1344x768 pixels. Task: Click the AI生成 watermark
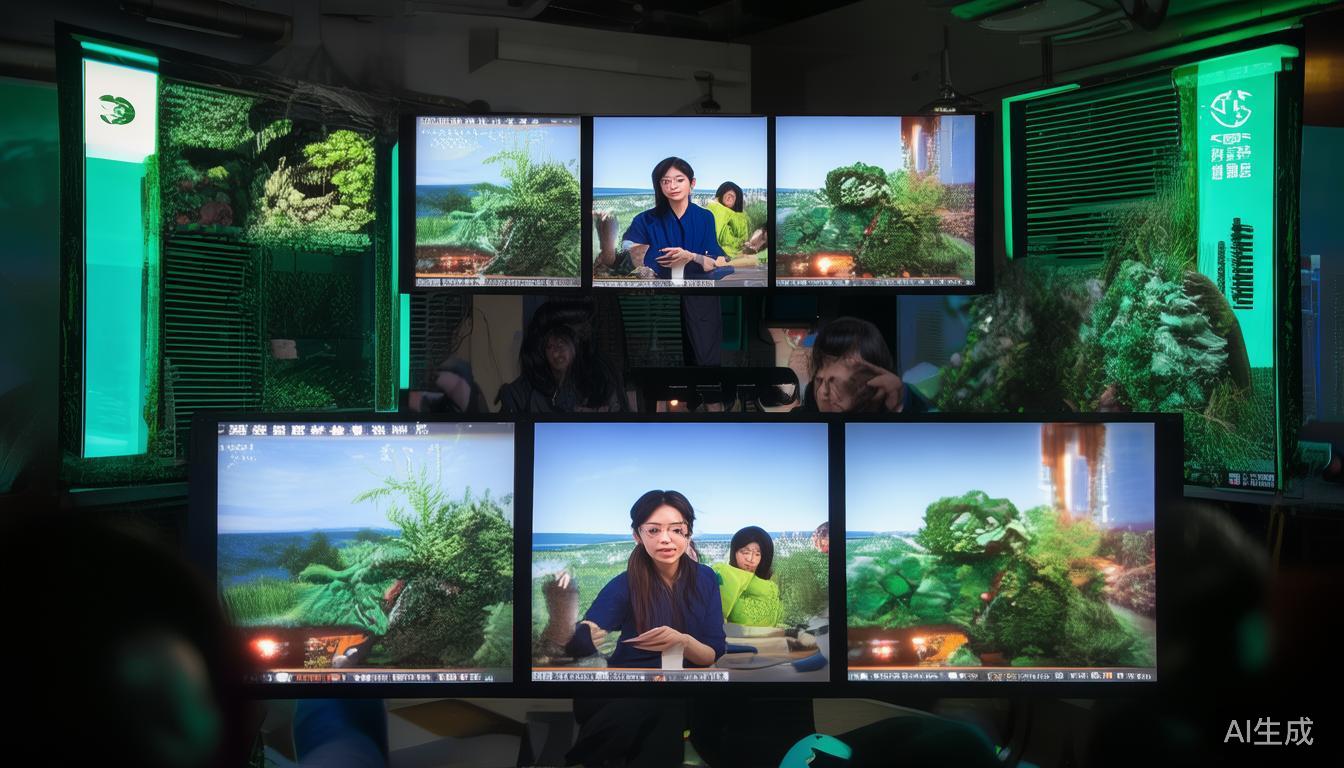point(1267,731)
